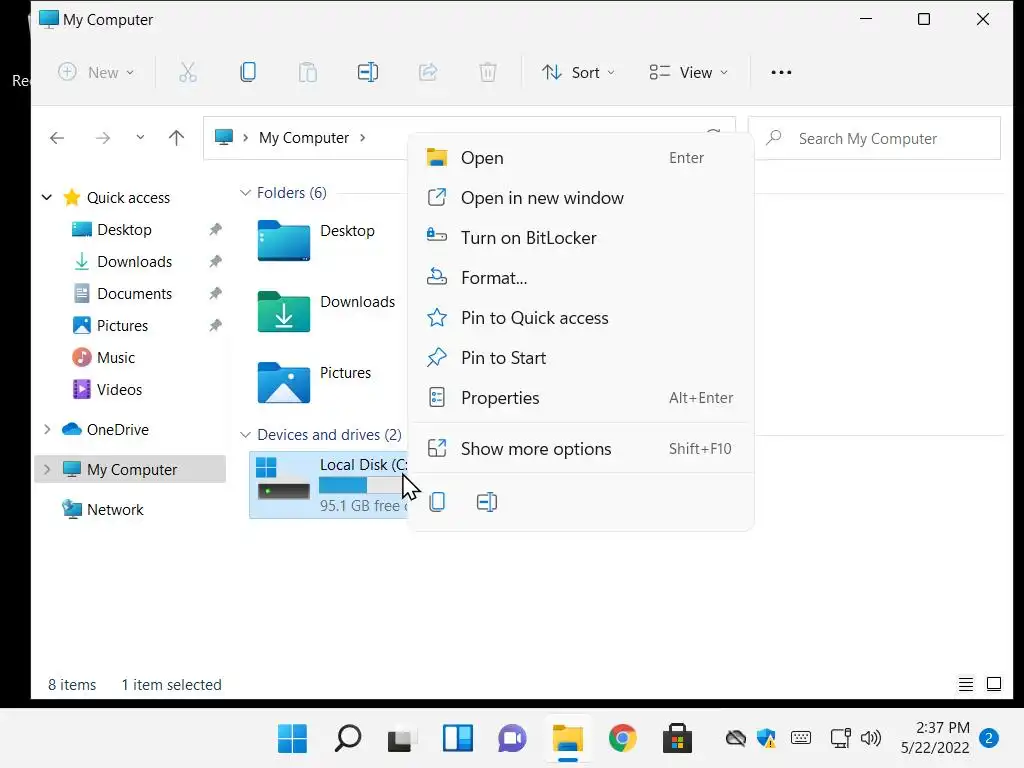The height and width of the screenshot is (768, 1024).
Task: Open recent locations dropdown chevron
Action: 140,138
